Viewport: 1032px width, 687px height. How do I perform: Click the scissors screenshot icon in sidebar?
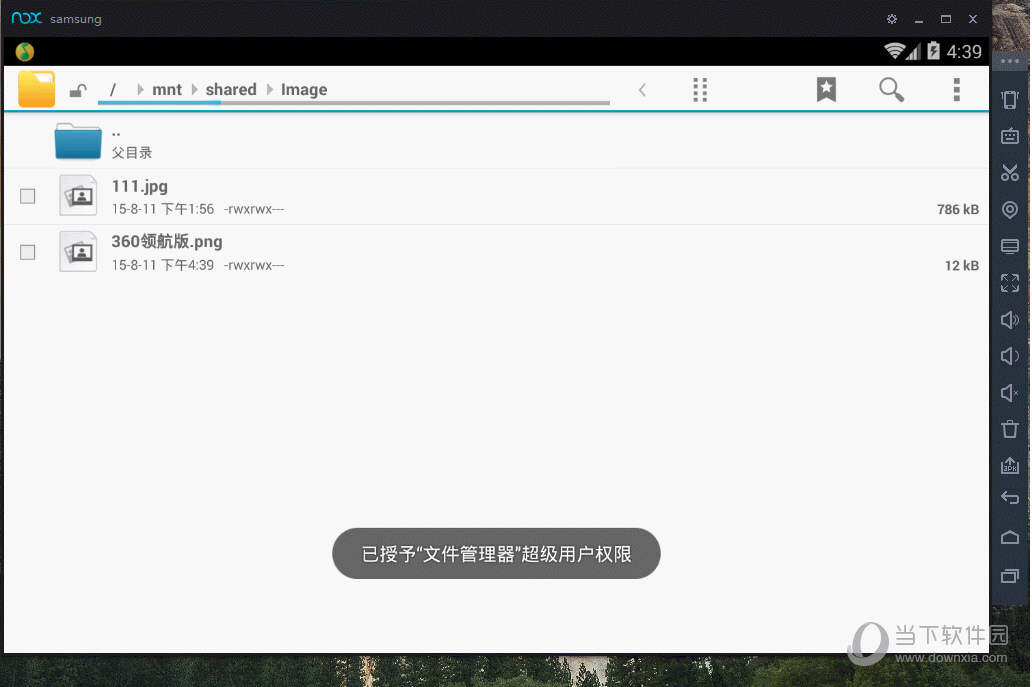(1009, 173)
